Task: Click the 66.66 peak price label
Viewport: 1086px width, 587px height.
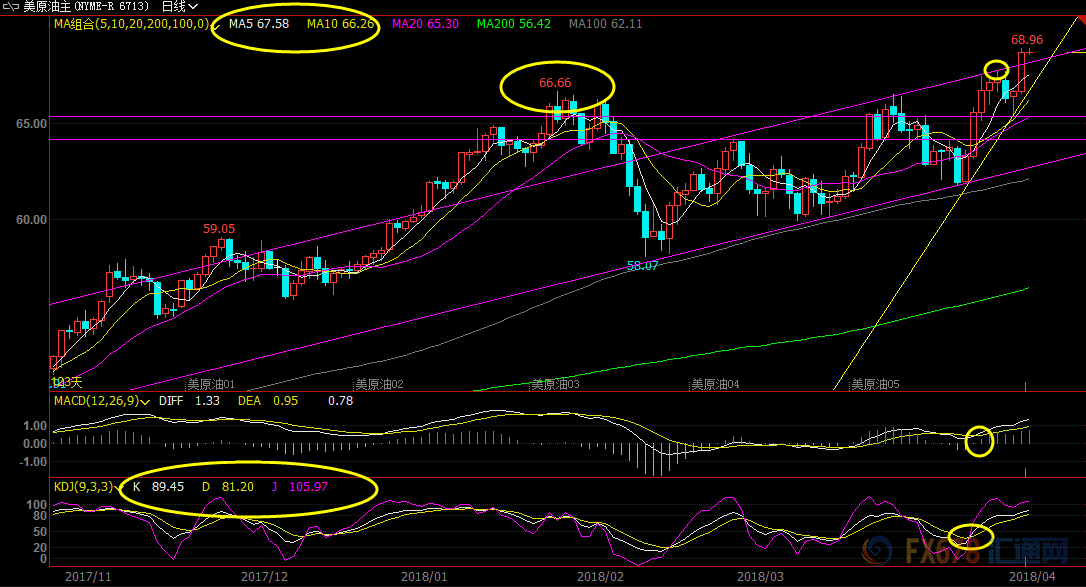Action: point(555,83)
